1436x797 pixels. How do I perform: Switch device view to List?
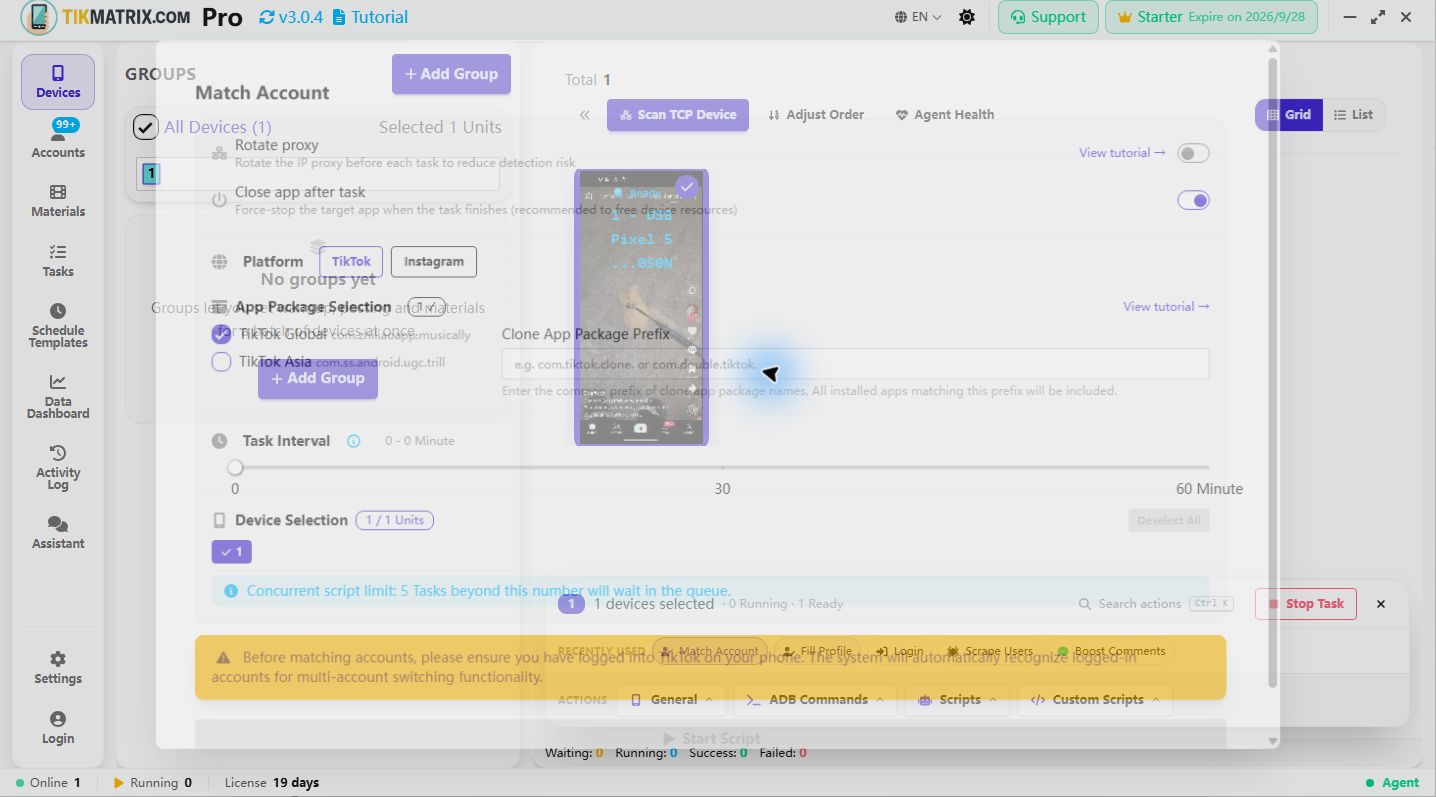1353,115
